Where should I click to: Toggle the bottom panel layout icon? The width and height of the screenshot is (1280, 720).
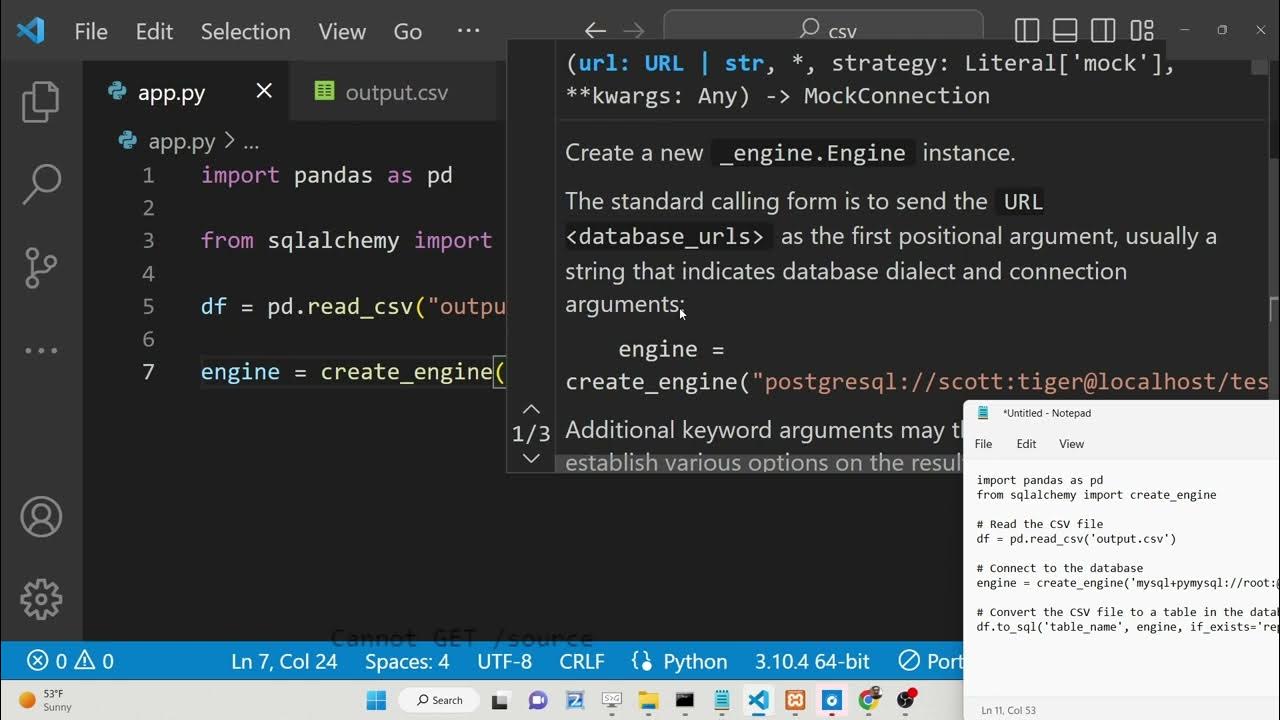[x=1065, y=31]
